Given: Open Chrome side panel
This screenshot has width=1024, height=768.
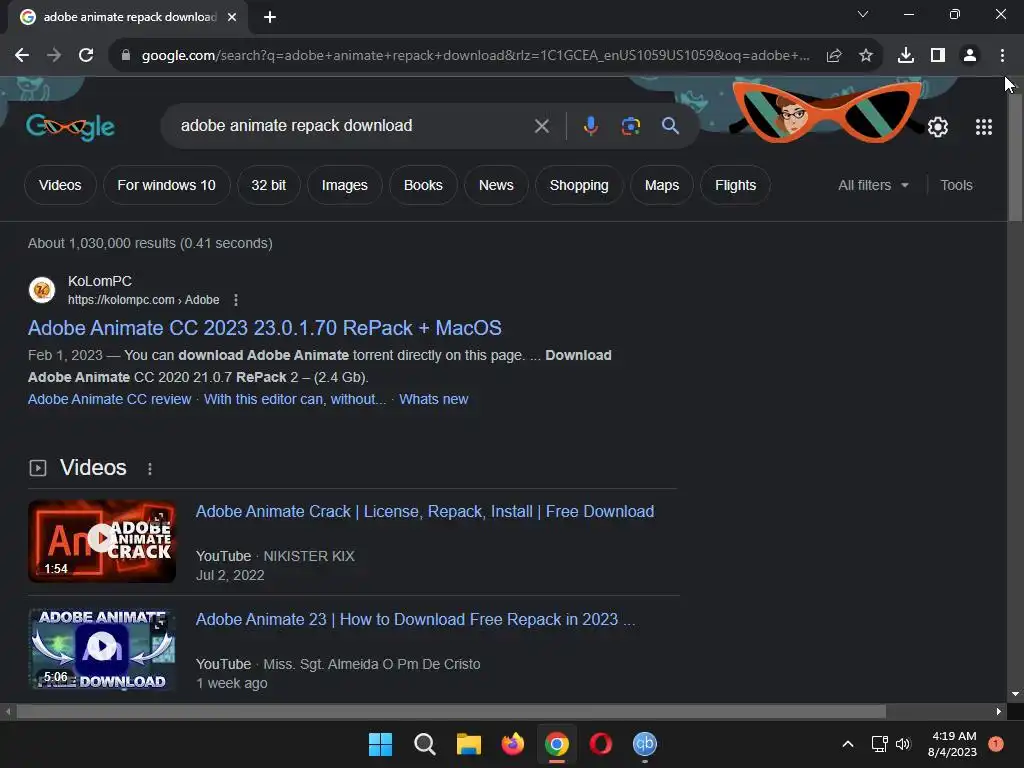Looking at the screenshot, I should (x=938, y=56).
